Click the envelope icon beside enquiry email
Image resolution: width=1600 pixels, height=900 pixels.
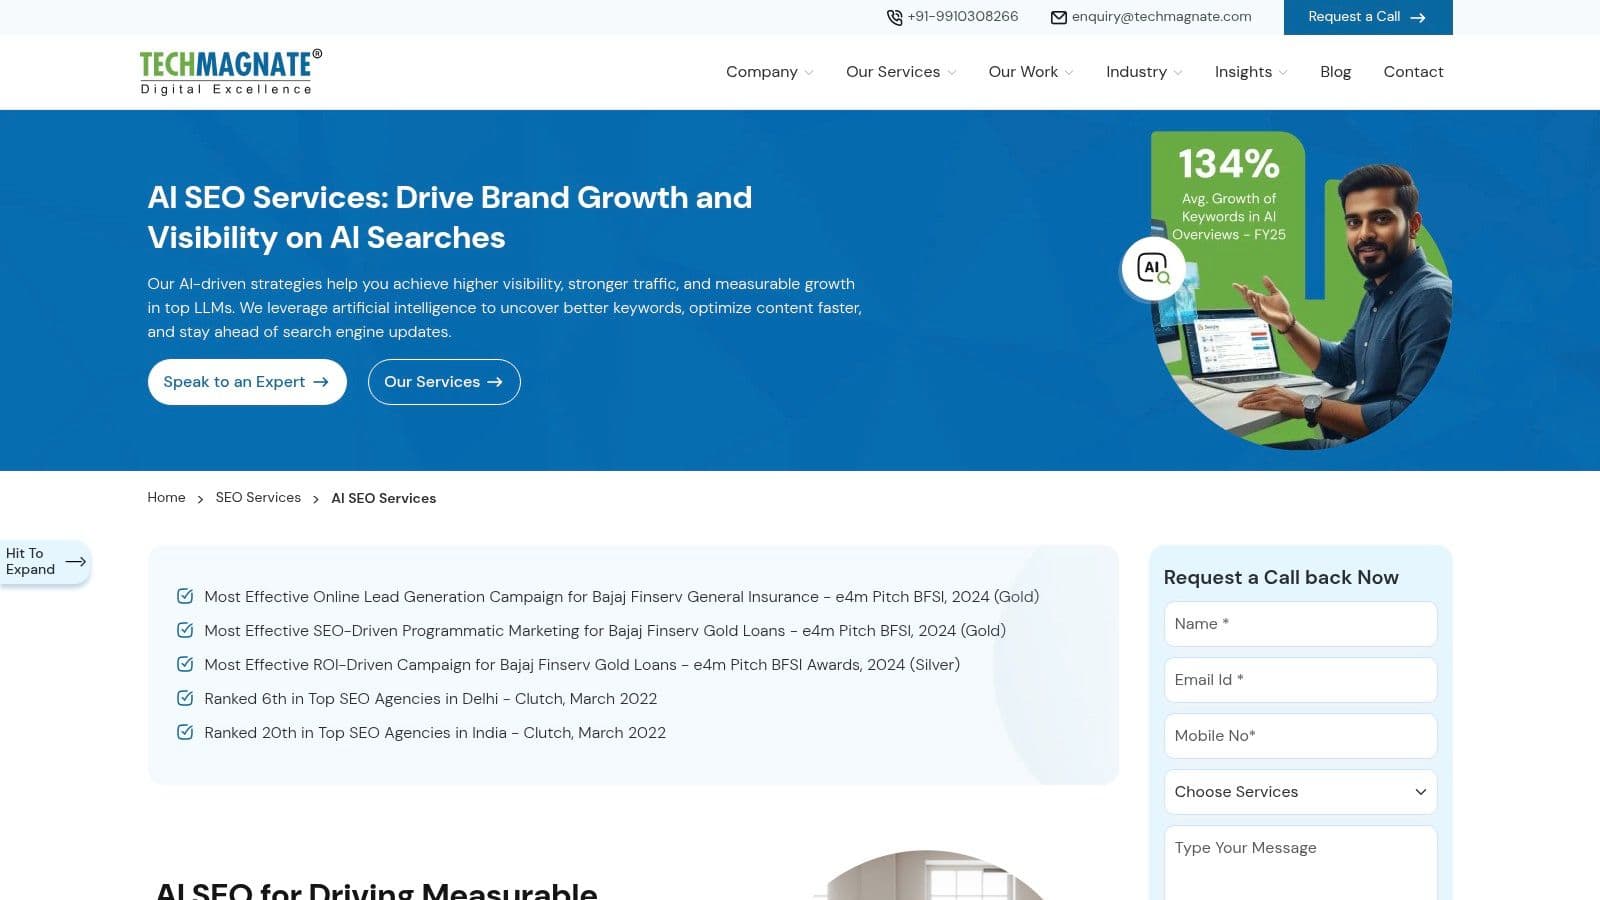1059,17
